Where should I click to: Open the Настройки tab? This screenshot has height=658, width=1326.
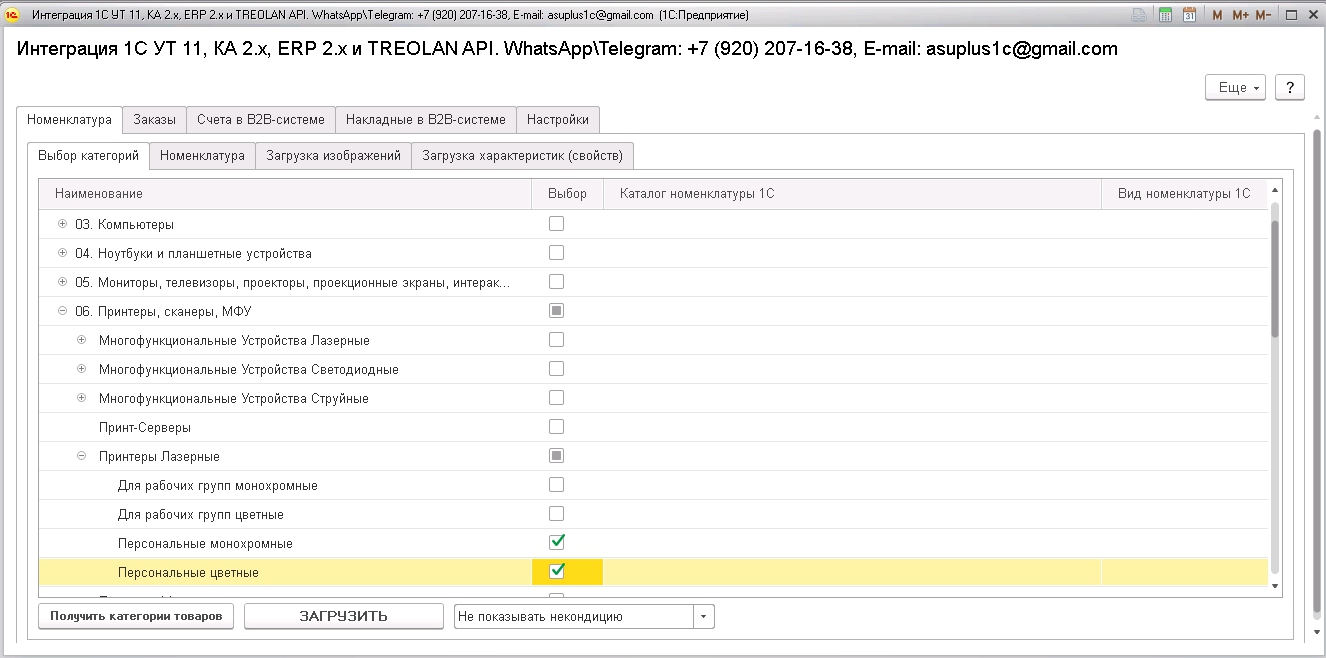[x=558, y=119]
